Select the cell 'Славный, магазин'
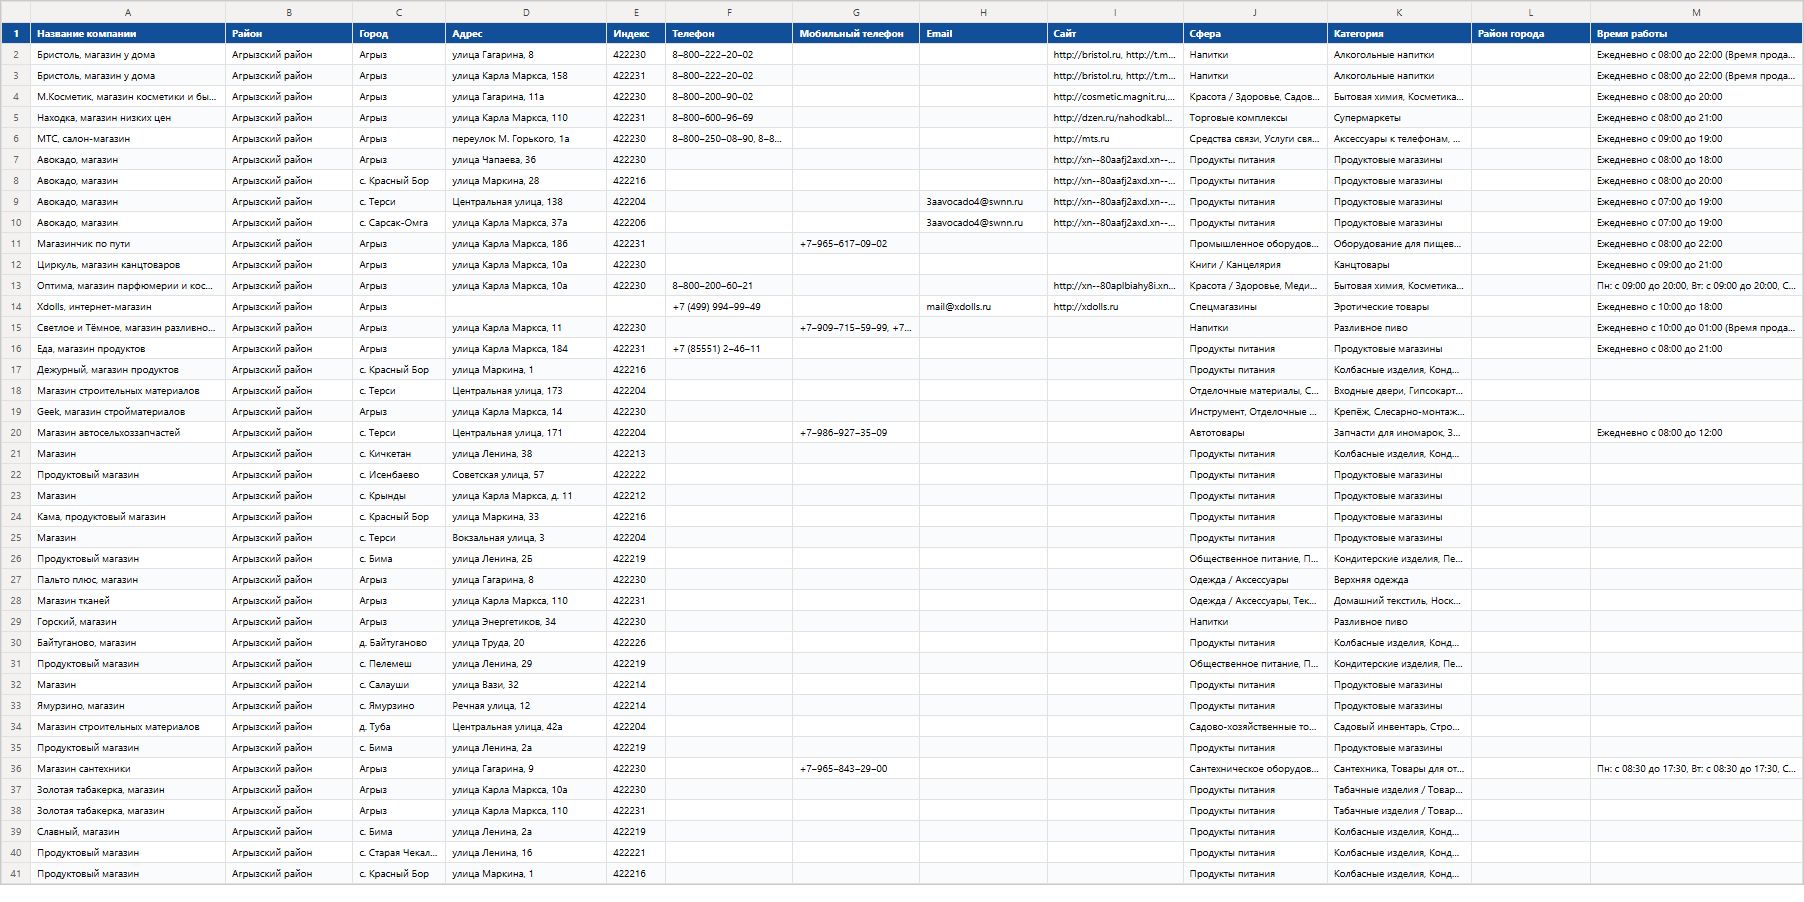 pos(128,832)
